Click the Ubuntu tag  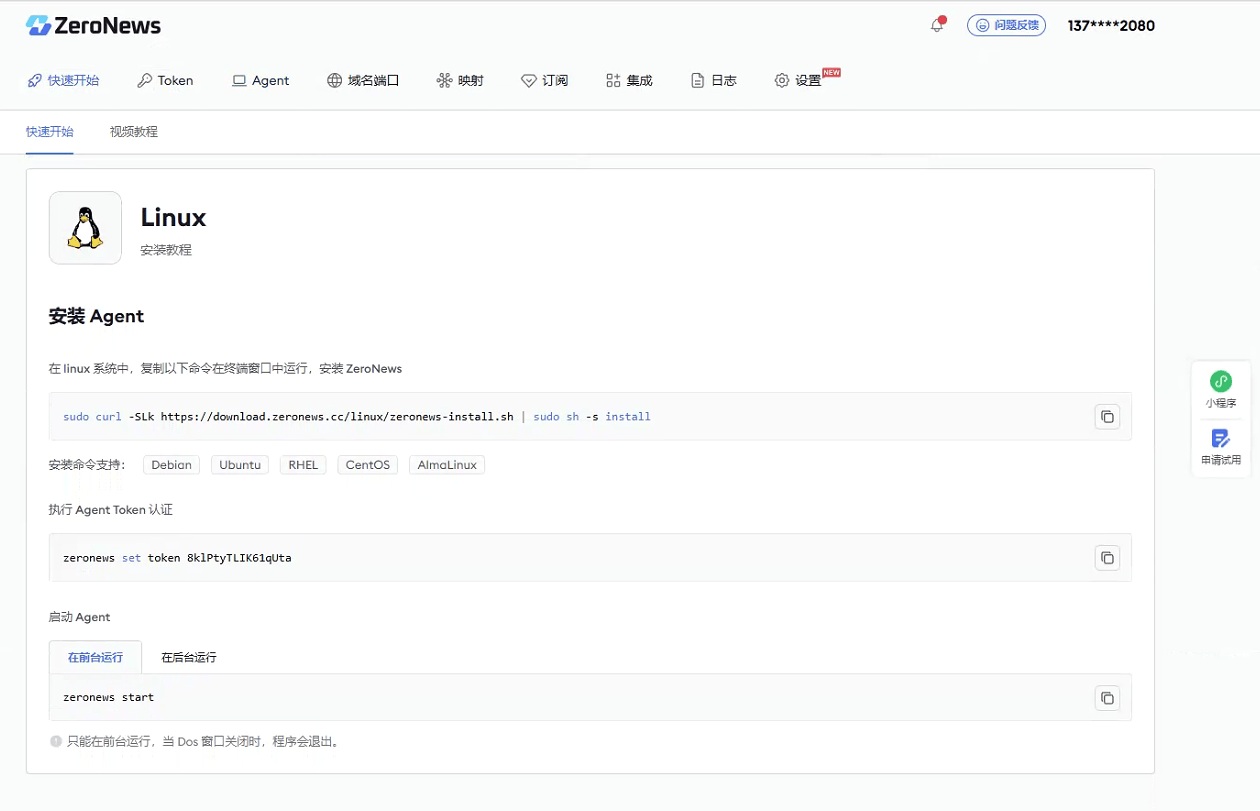pyautogui.click(x=240, y=465)
